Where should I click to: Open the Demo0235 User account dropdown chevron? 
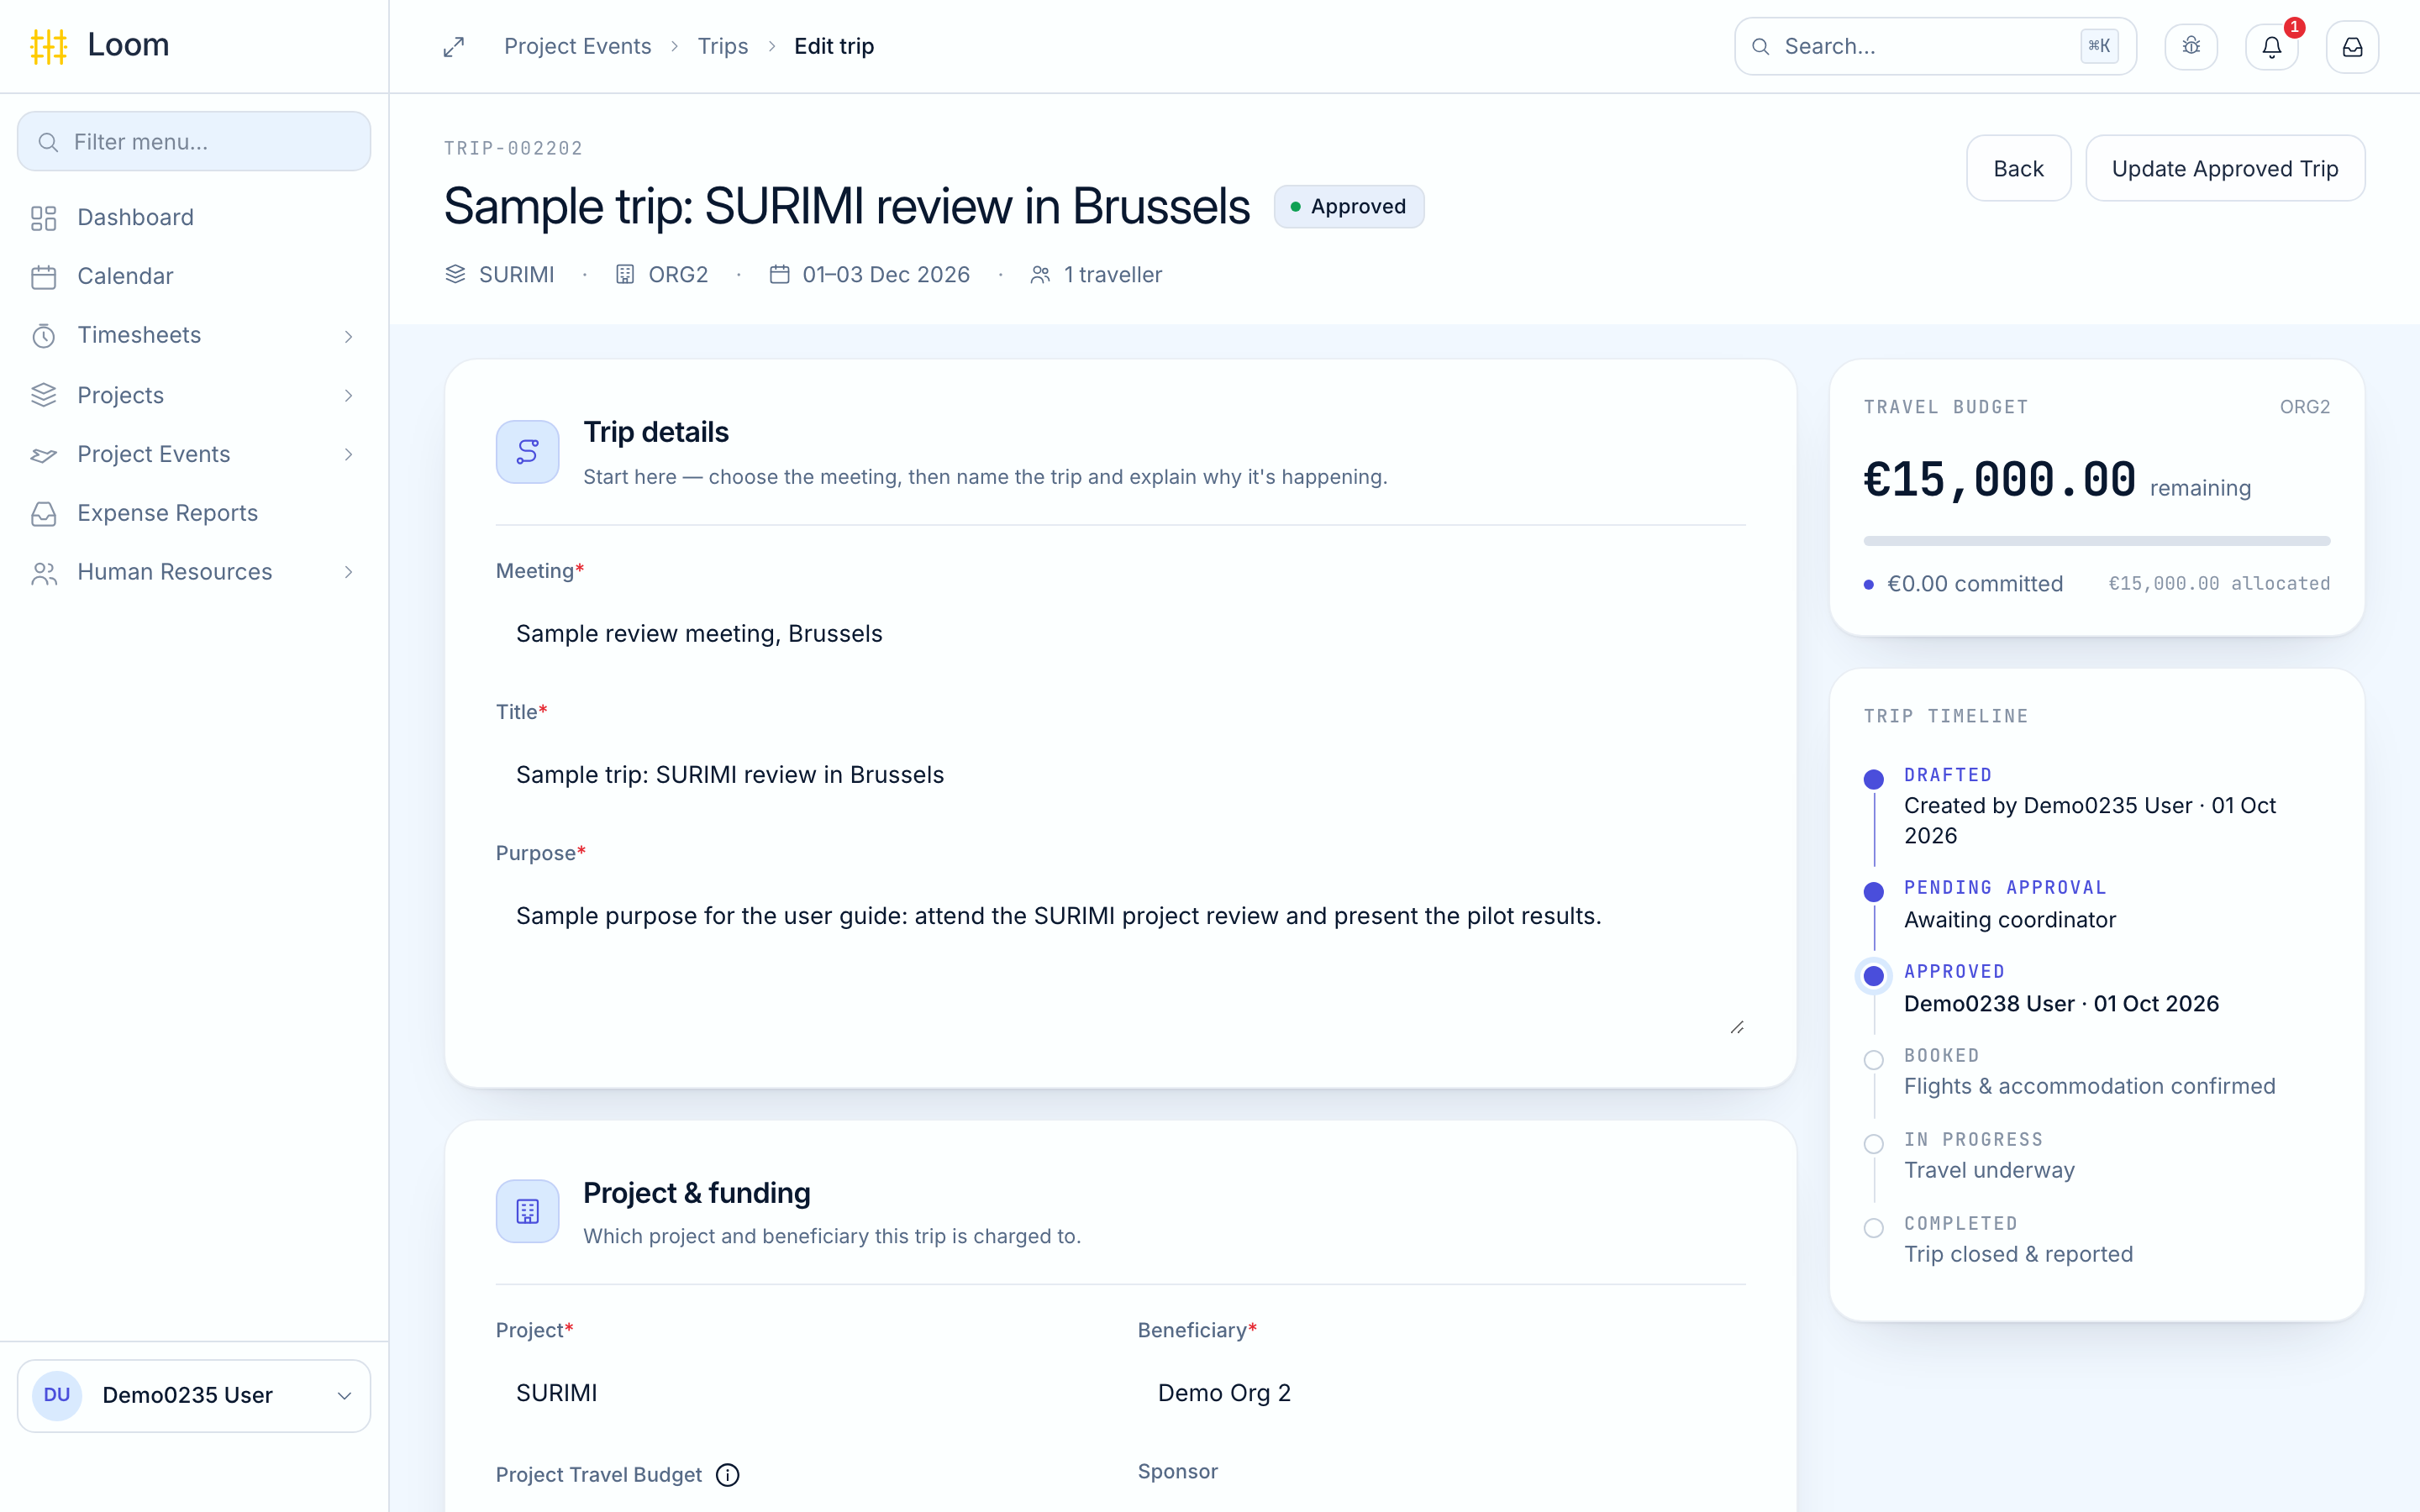[344, 1396]
